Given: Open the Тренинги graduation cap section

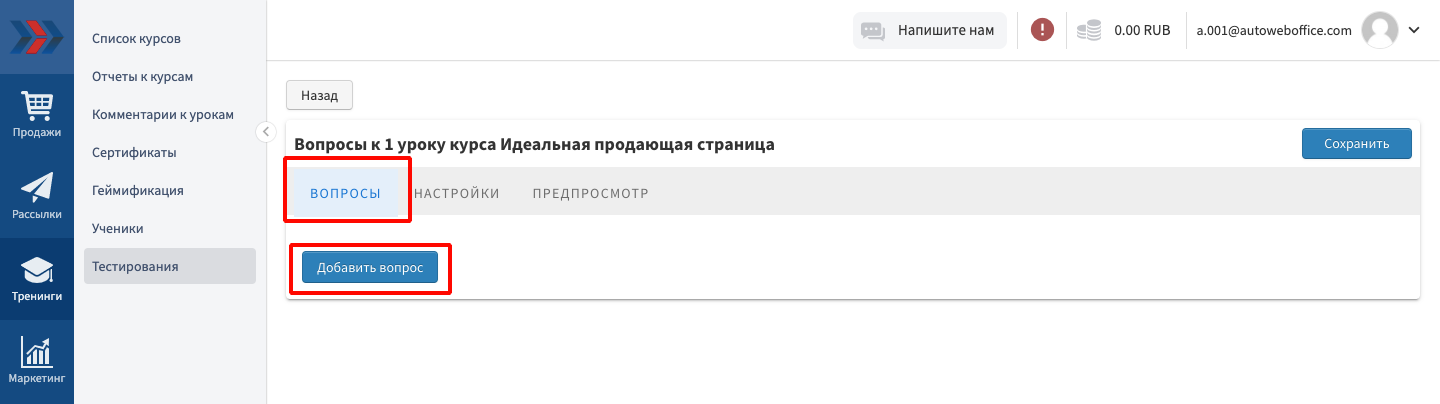Looking at the screenshot, I should click(37, 279).
